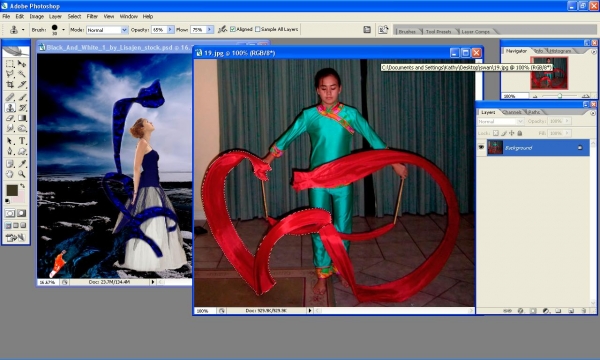Open the Window menu

pos(129,16)
